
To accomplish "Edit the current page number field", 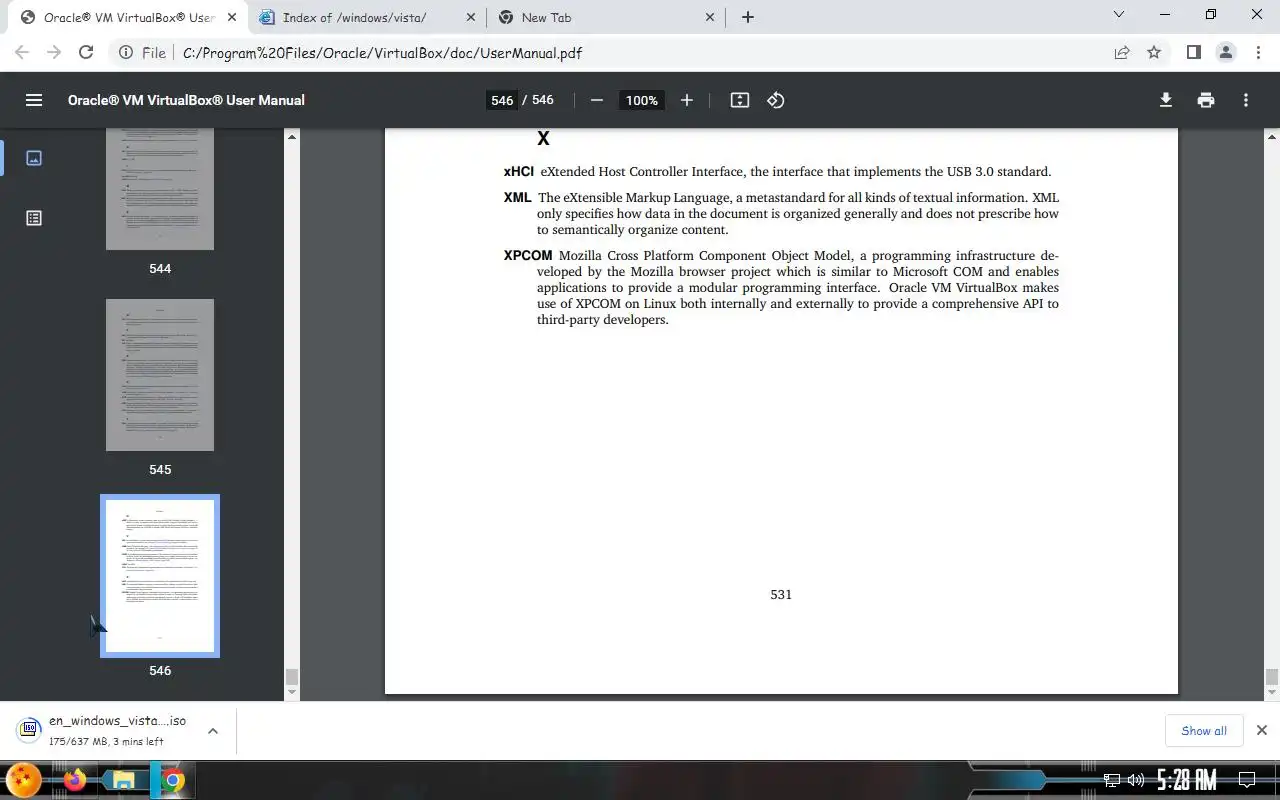I will point(502,100).
